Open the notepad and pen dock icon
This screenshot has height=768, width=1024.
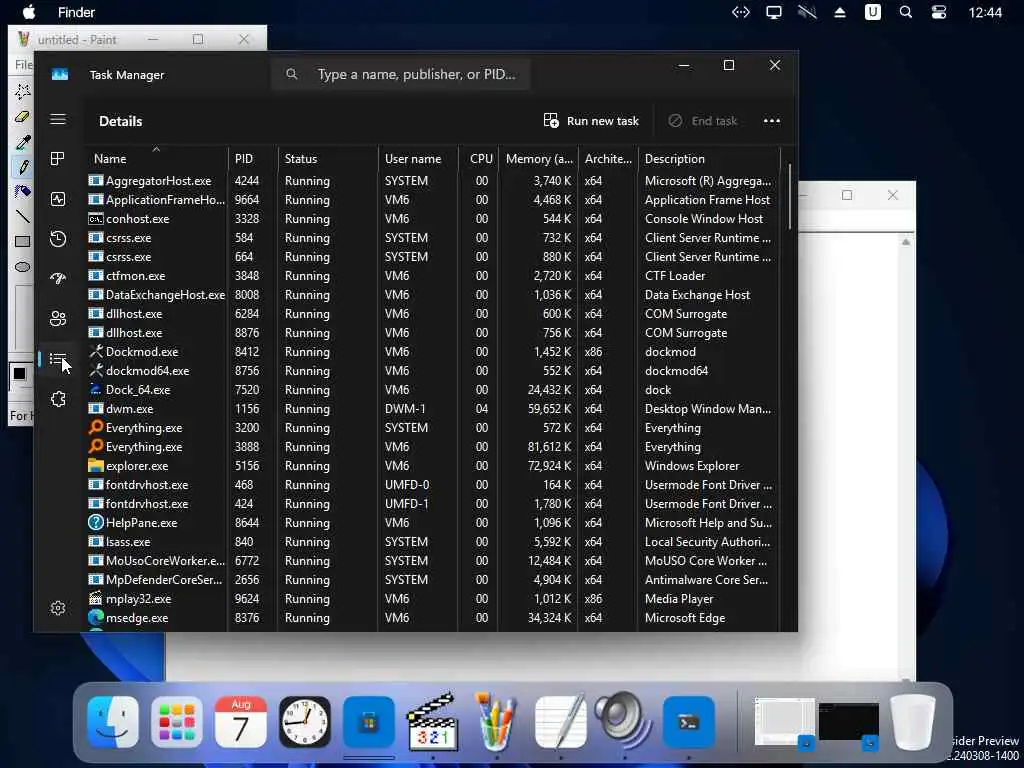coord(560,722)
